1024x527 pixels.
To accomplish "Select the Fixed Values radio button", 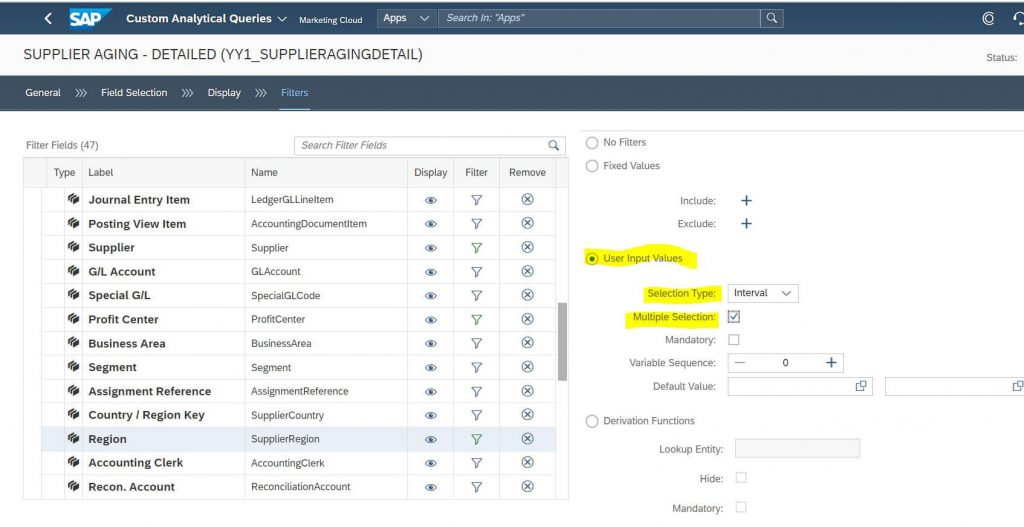I will [x=592, y=166].
